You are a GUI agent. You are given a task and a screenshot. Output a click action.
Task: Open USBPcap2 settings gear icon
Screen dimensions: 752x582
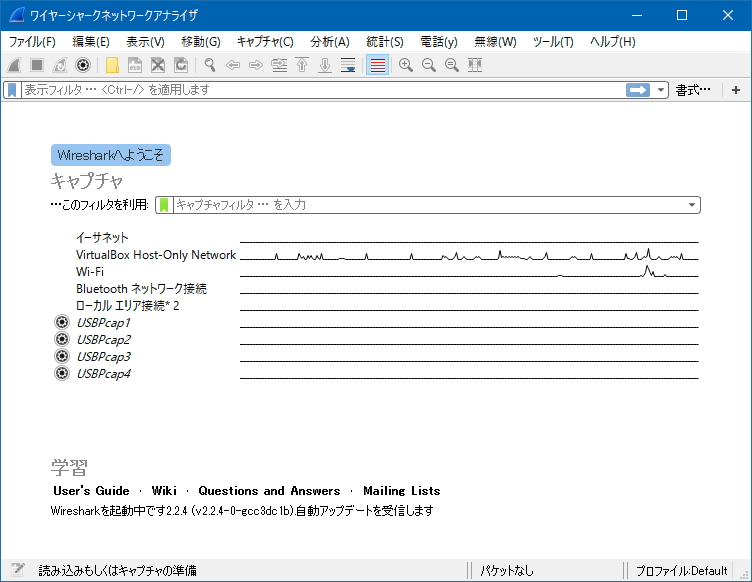coord(62,339)
